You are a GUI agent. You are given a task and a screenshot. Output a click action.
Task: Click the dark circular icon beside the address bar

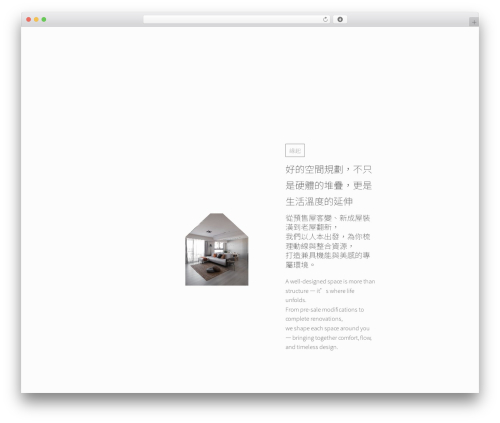point(340,20)
